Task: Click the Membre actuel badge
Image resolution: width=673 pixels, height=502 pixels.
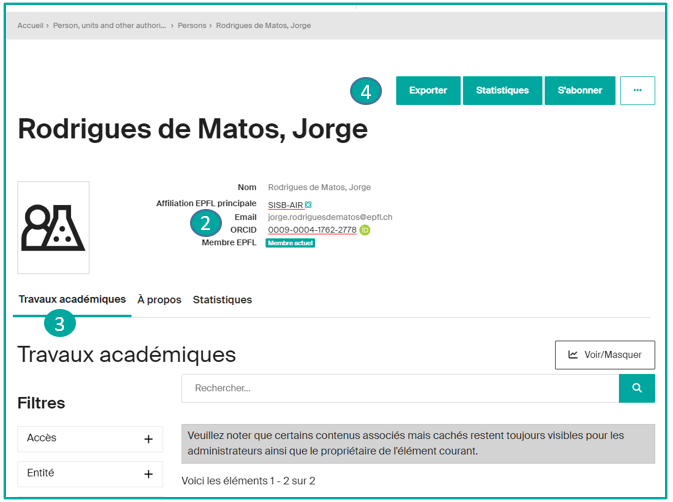Action: 290,243
